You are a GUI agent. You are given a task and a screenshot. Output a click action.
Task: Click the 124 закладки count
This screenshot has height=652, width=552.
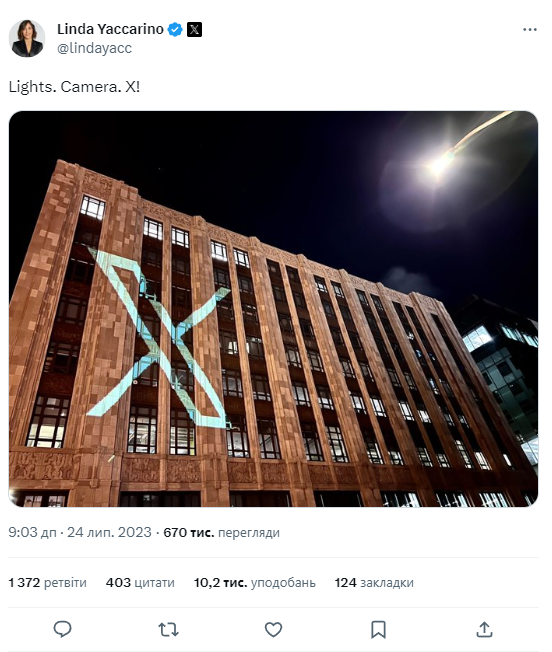coord(374,583)
